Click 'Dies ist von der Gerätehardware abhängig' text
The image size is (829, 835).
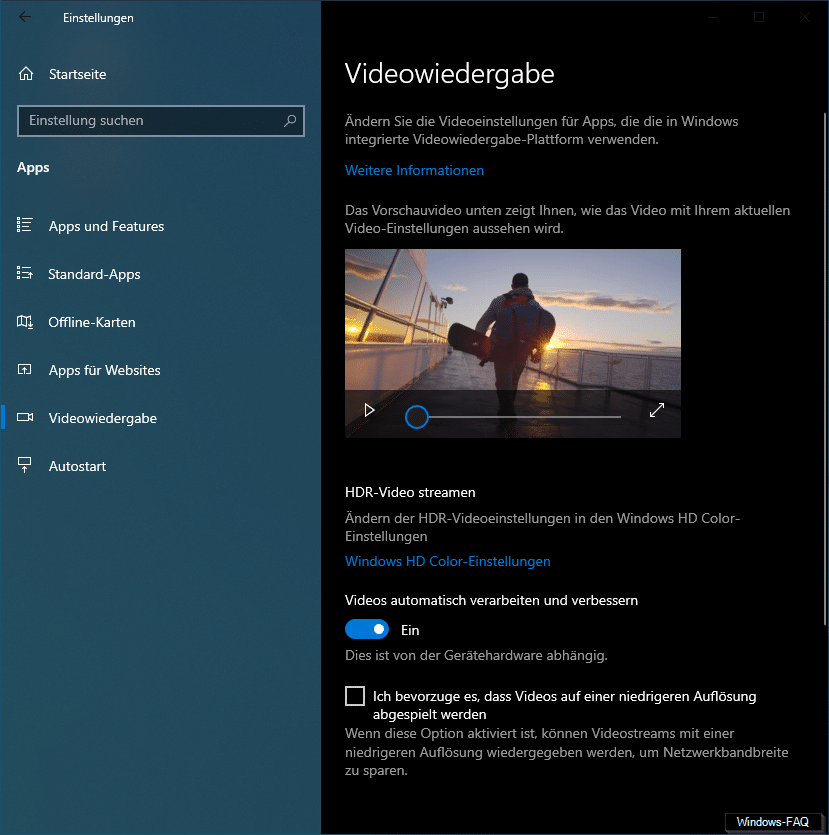pos(476,655)
